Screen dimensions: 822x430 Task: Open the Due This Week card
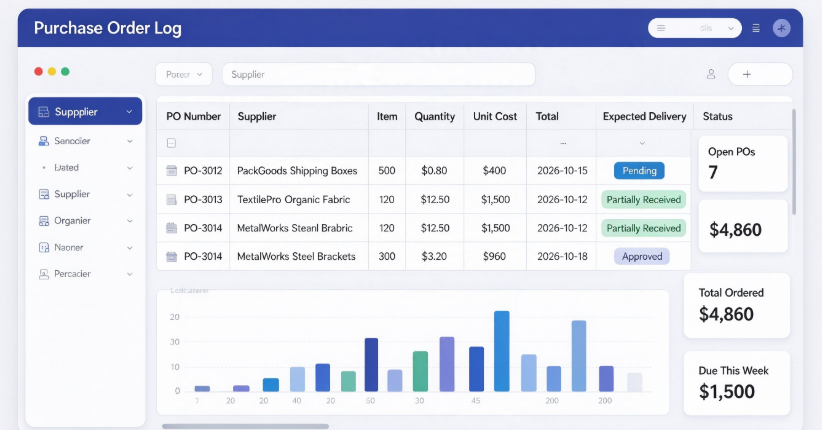click(x=737, y=383)
